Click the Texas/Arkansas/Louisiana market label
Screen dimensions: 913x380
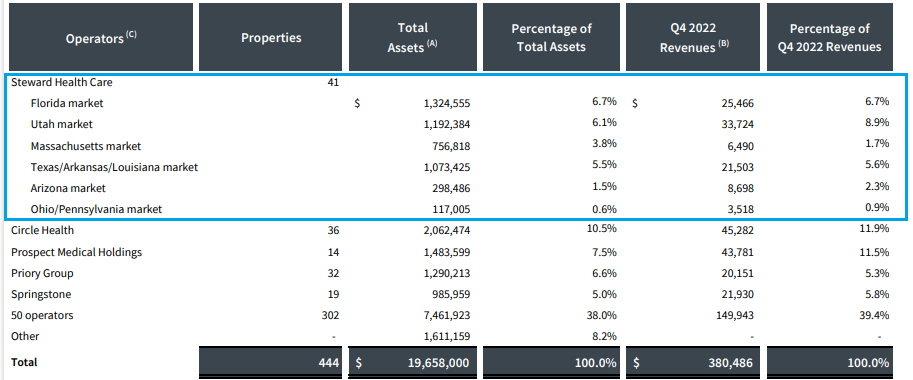(x=114, y=167)
